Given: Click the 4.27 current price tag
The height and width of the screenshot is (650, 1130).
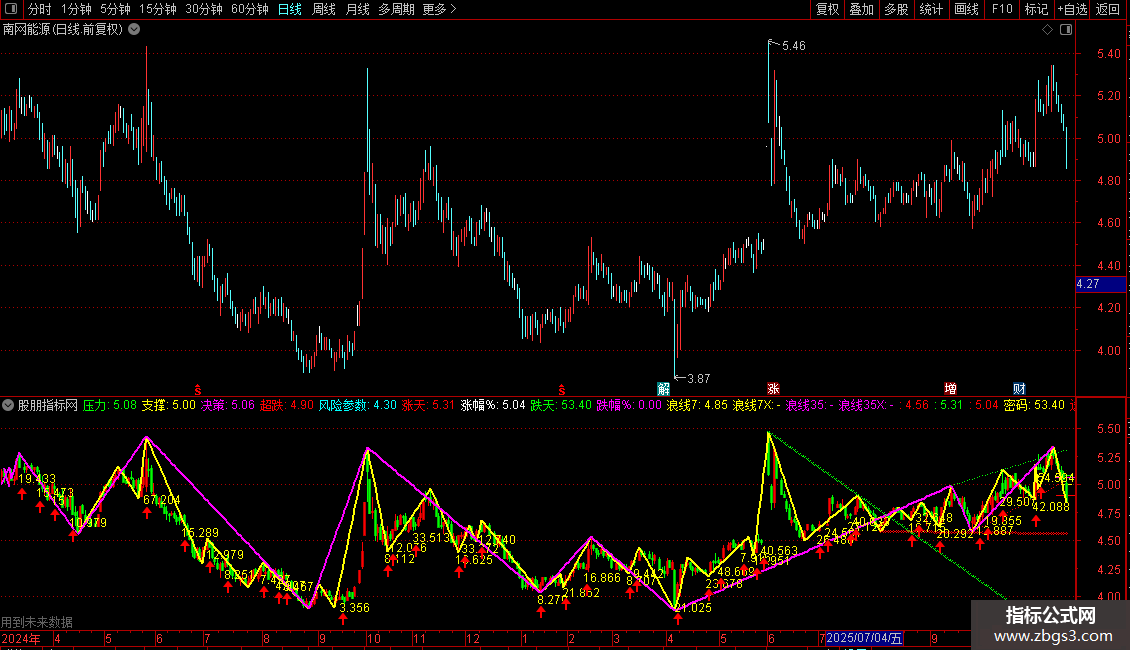Looking at the screenshot, I should (x=1100, y=284).
